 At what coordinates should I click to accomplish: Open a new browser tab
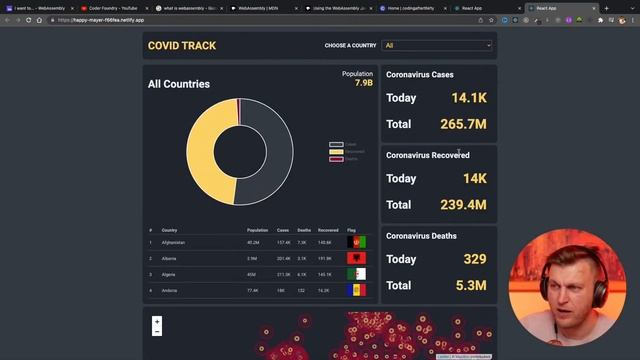(607, 8)
